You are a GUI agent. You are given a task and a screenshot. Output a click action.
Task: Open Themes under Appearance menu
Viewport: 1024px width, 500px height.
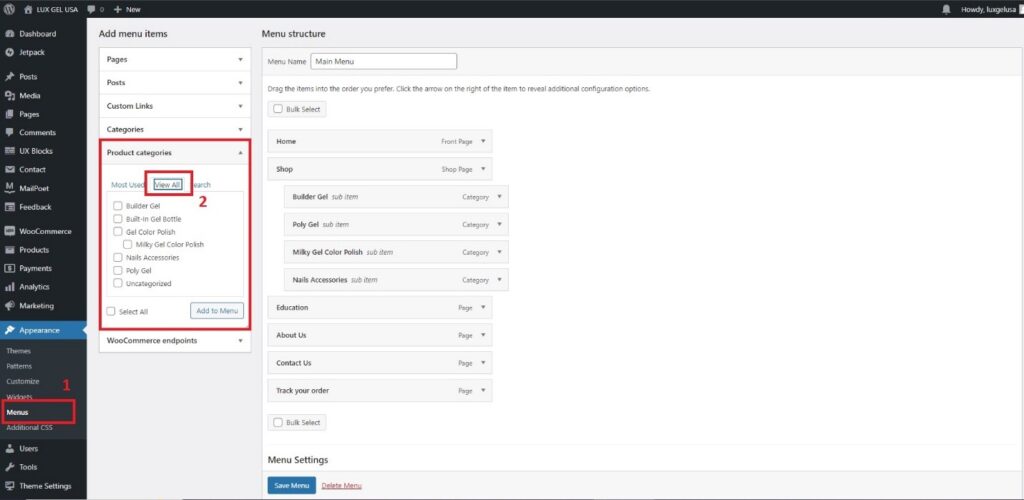(19, 351)
